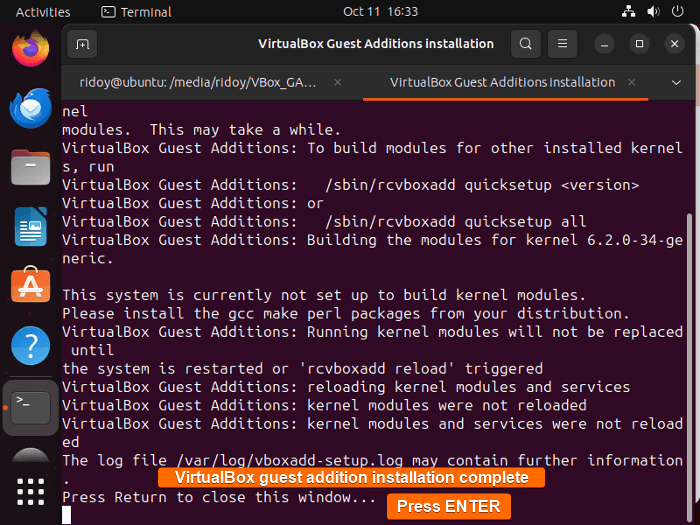
Task: Click text 'modules. This may take a while.'
Action: (x=202, y=130)
